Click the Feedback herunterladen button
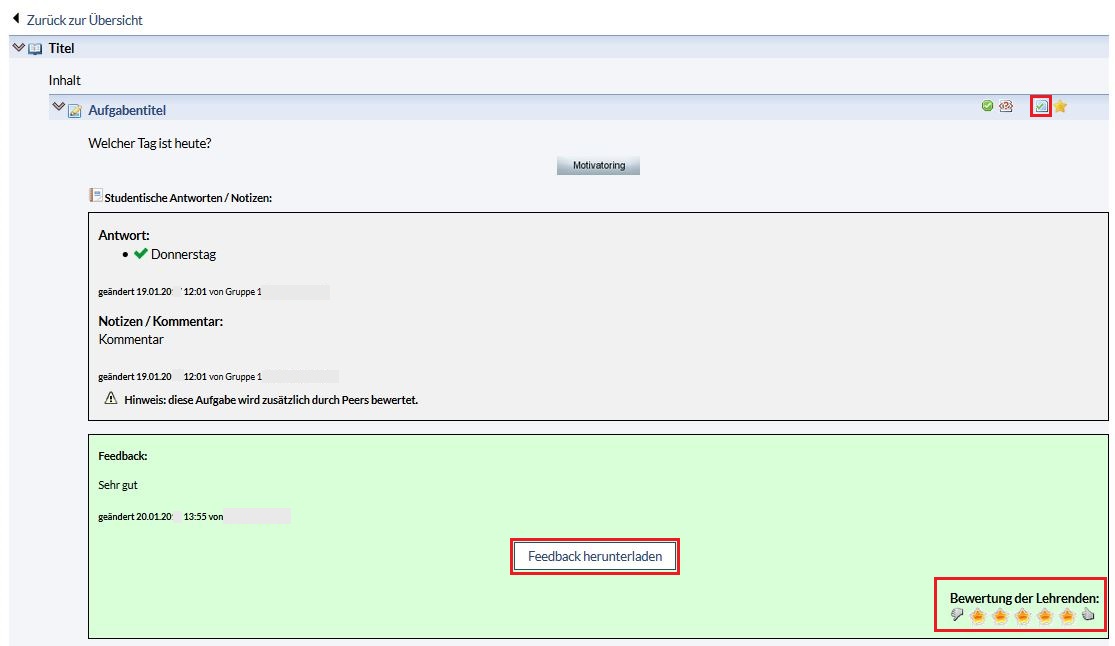This screenshot has height=646, width=1115. (595, 556)
